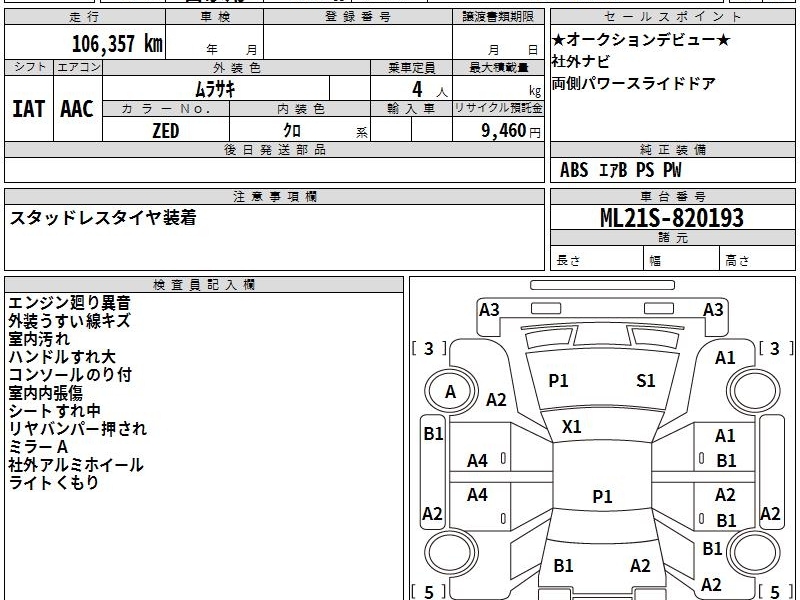This screenshot has width=800, height=600.
Task: Click the ライトくもり inspector note
Action: point(54,483)
